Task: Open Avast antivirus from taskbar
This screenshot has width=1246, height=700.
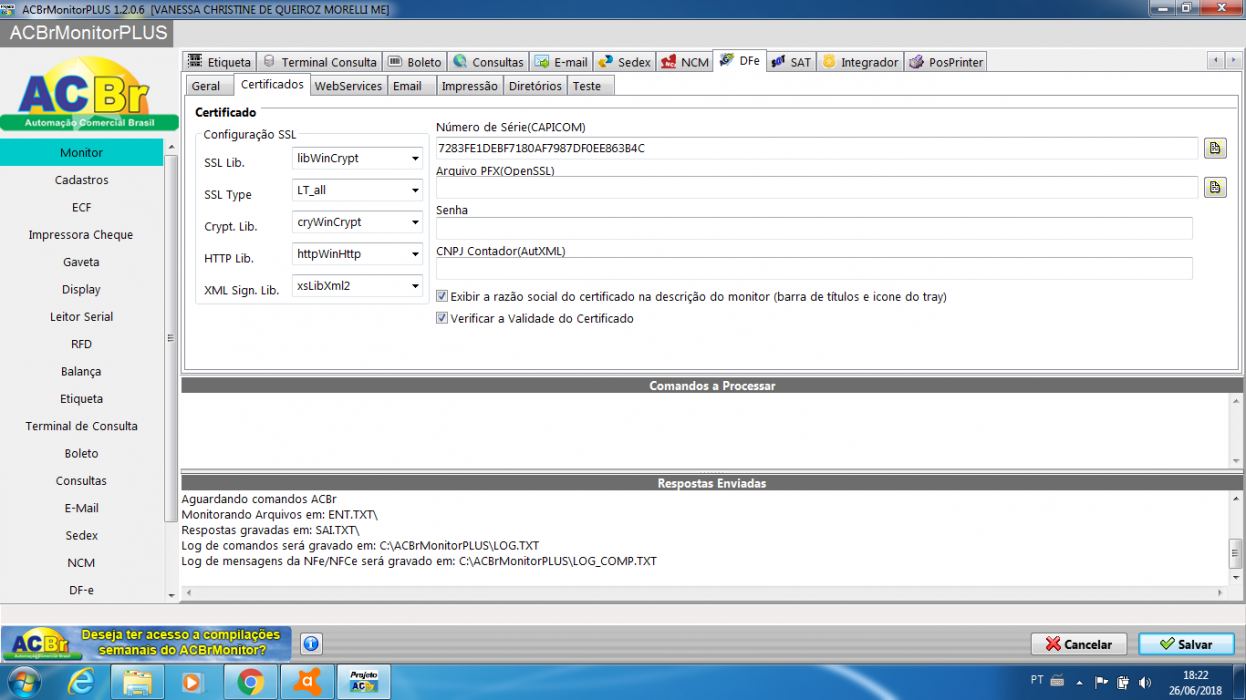Action: coord(306,683)
